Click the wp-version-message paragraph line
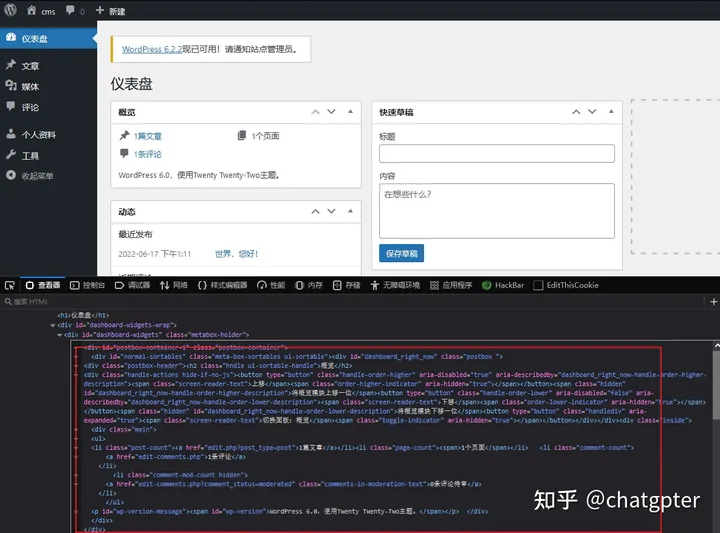The height and width of the screenshot is (533, 720). coord(289,511)
